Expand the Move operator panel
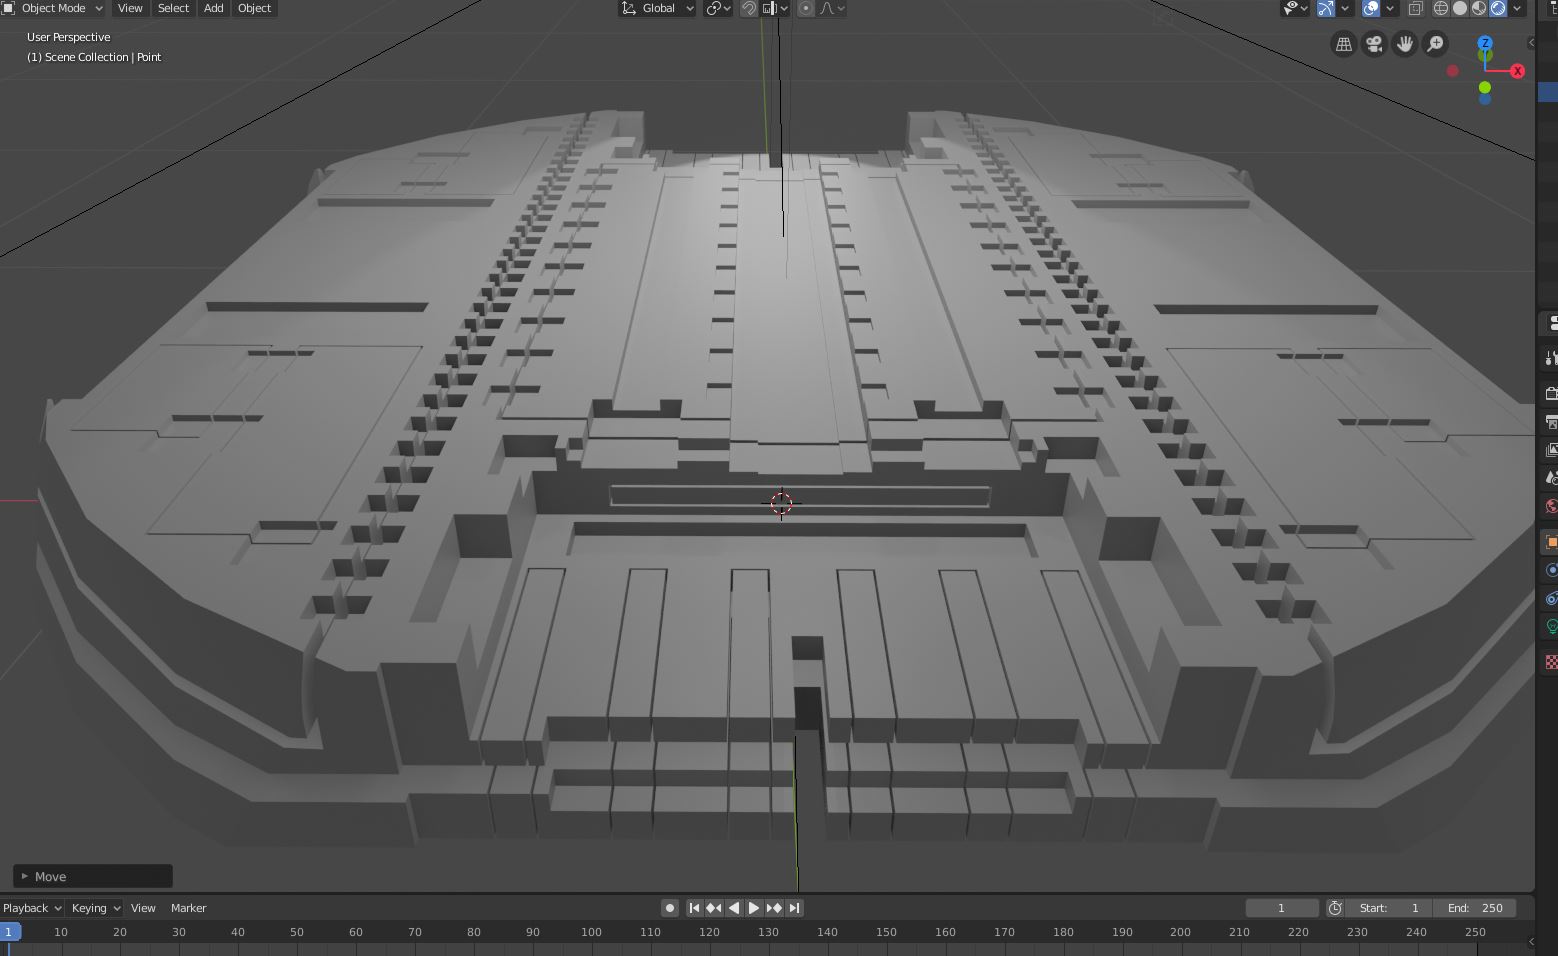Image resolution: width=1558 pixels, height=956 pixels. click(92, 876)
